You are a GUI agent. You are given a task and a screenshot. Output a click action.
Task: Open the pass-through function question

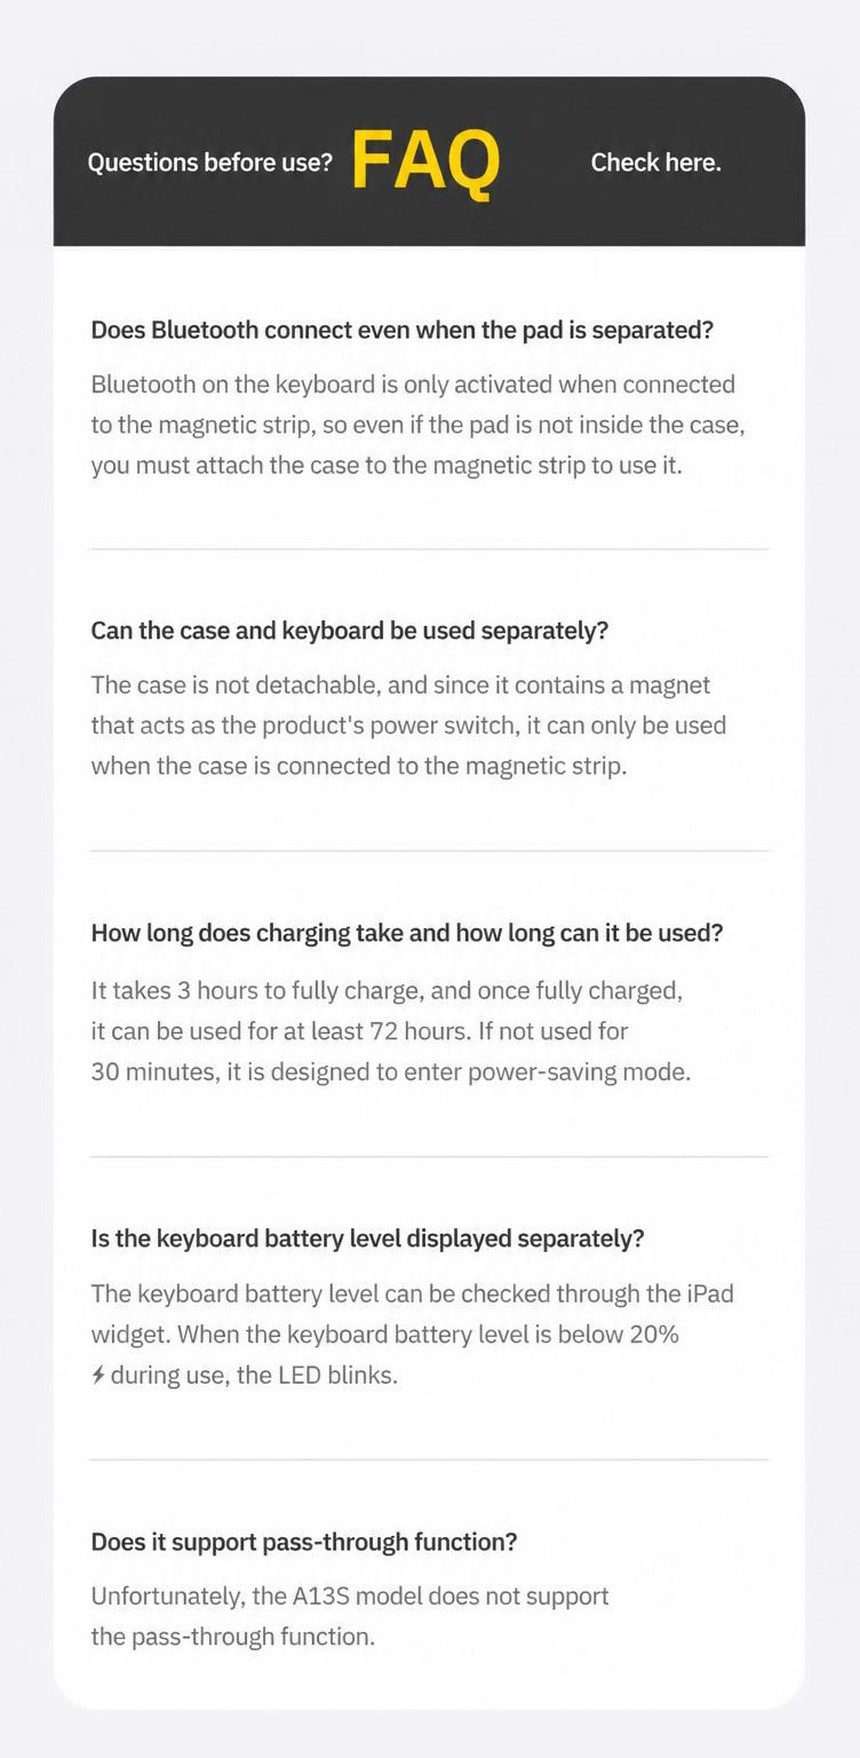pos(304,1542)
